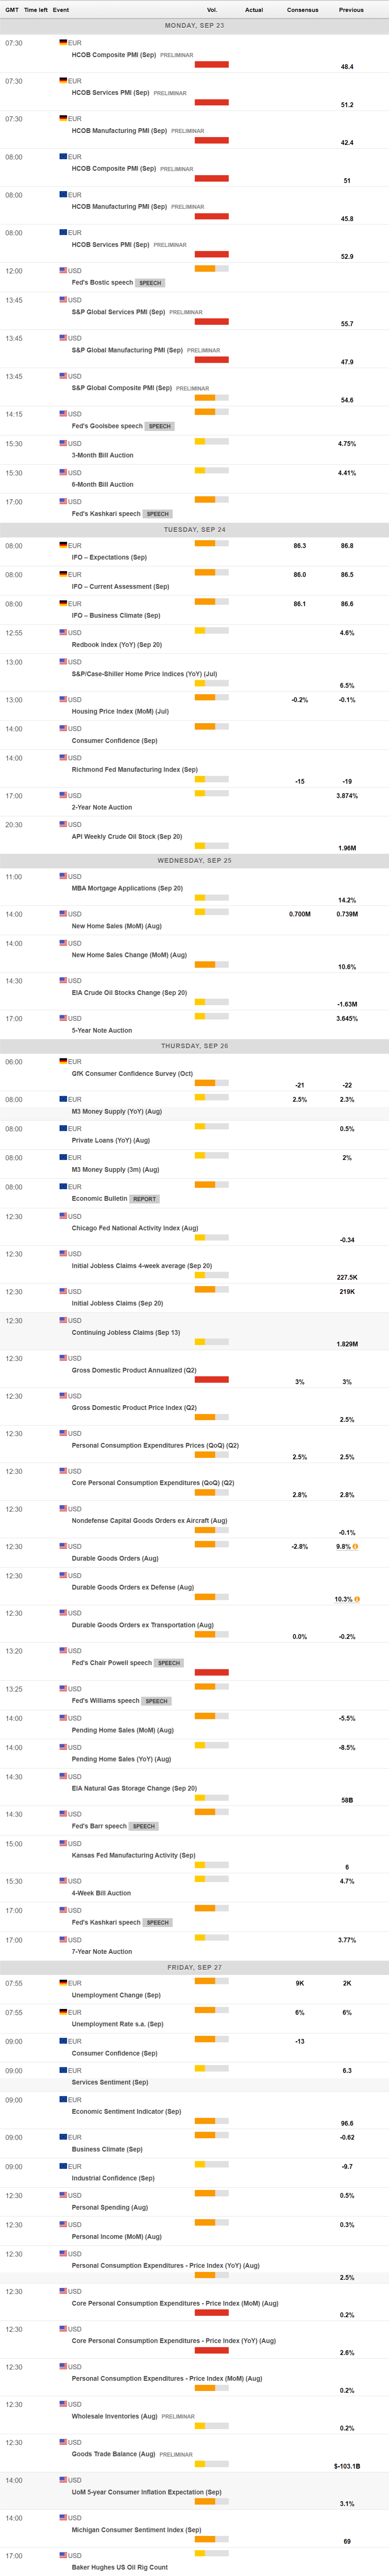
Task: Click the Thursday, Sep 26 date header
Action: click(194, 1046)
